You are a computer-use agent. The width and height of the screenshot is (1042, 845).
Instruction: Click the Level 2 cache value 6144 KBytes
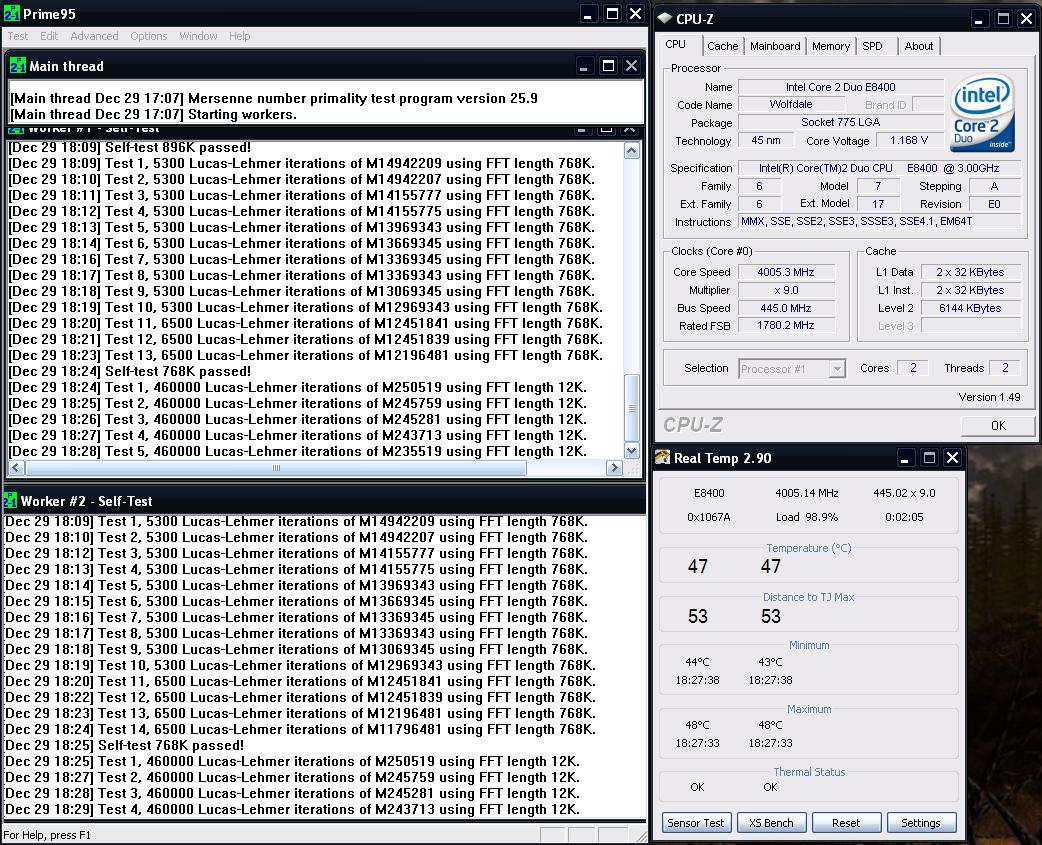(x=970, y=308)
